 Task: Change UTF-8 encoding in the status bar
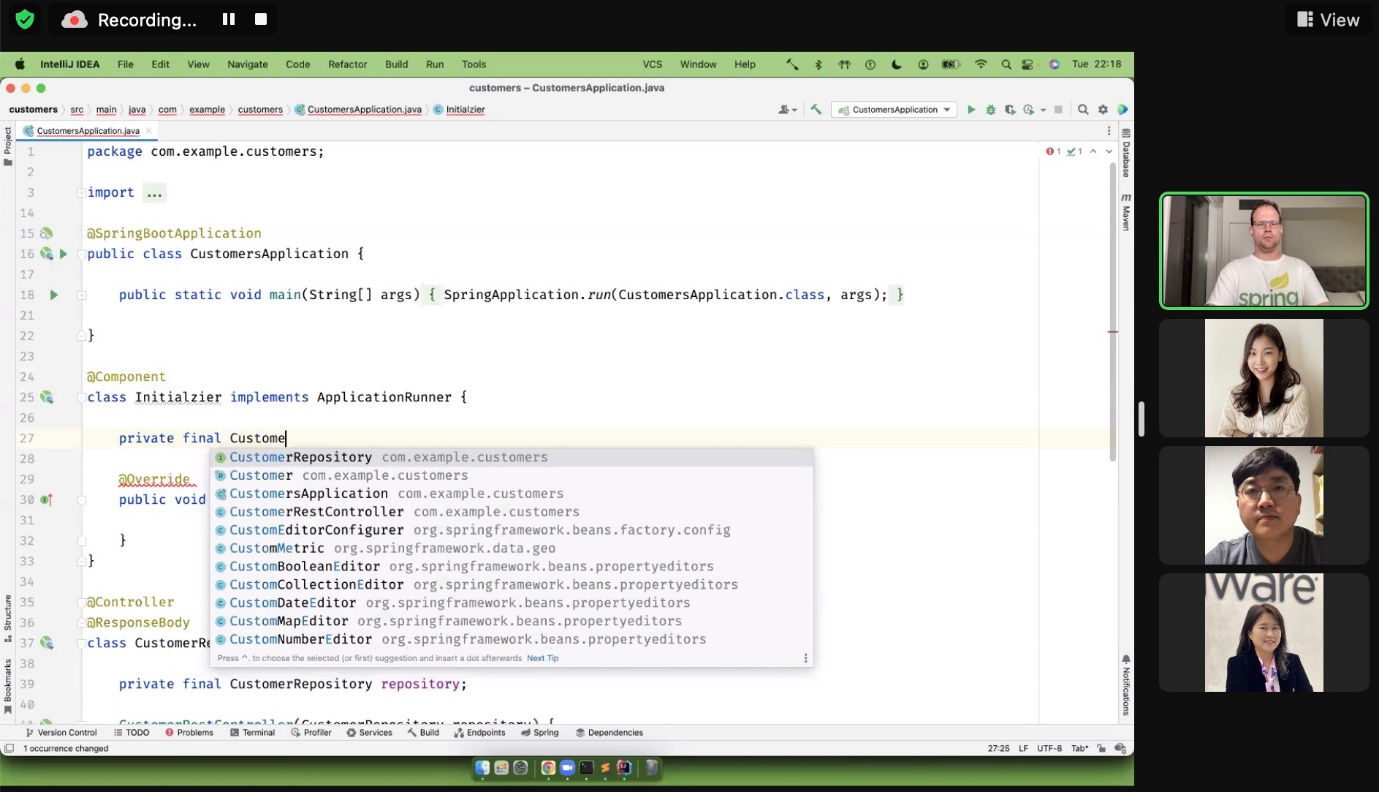coord(1049,748)
